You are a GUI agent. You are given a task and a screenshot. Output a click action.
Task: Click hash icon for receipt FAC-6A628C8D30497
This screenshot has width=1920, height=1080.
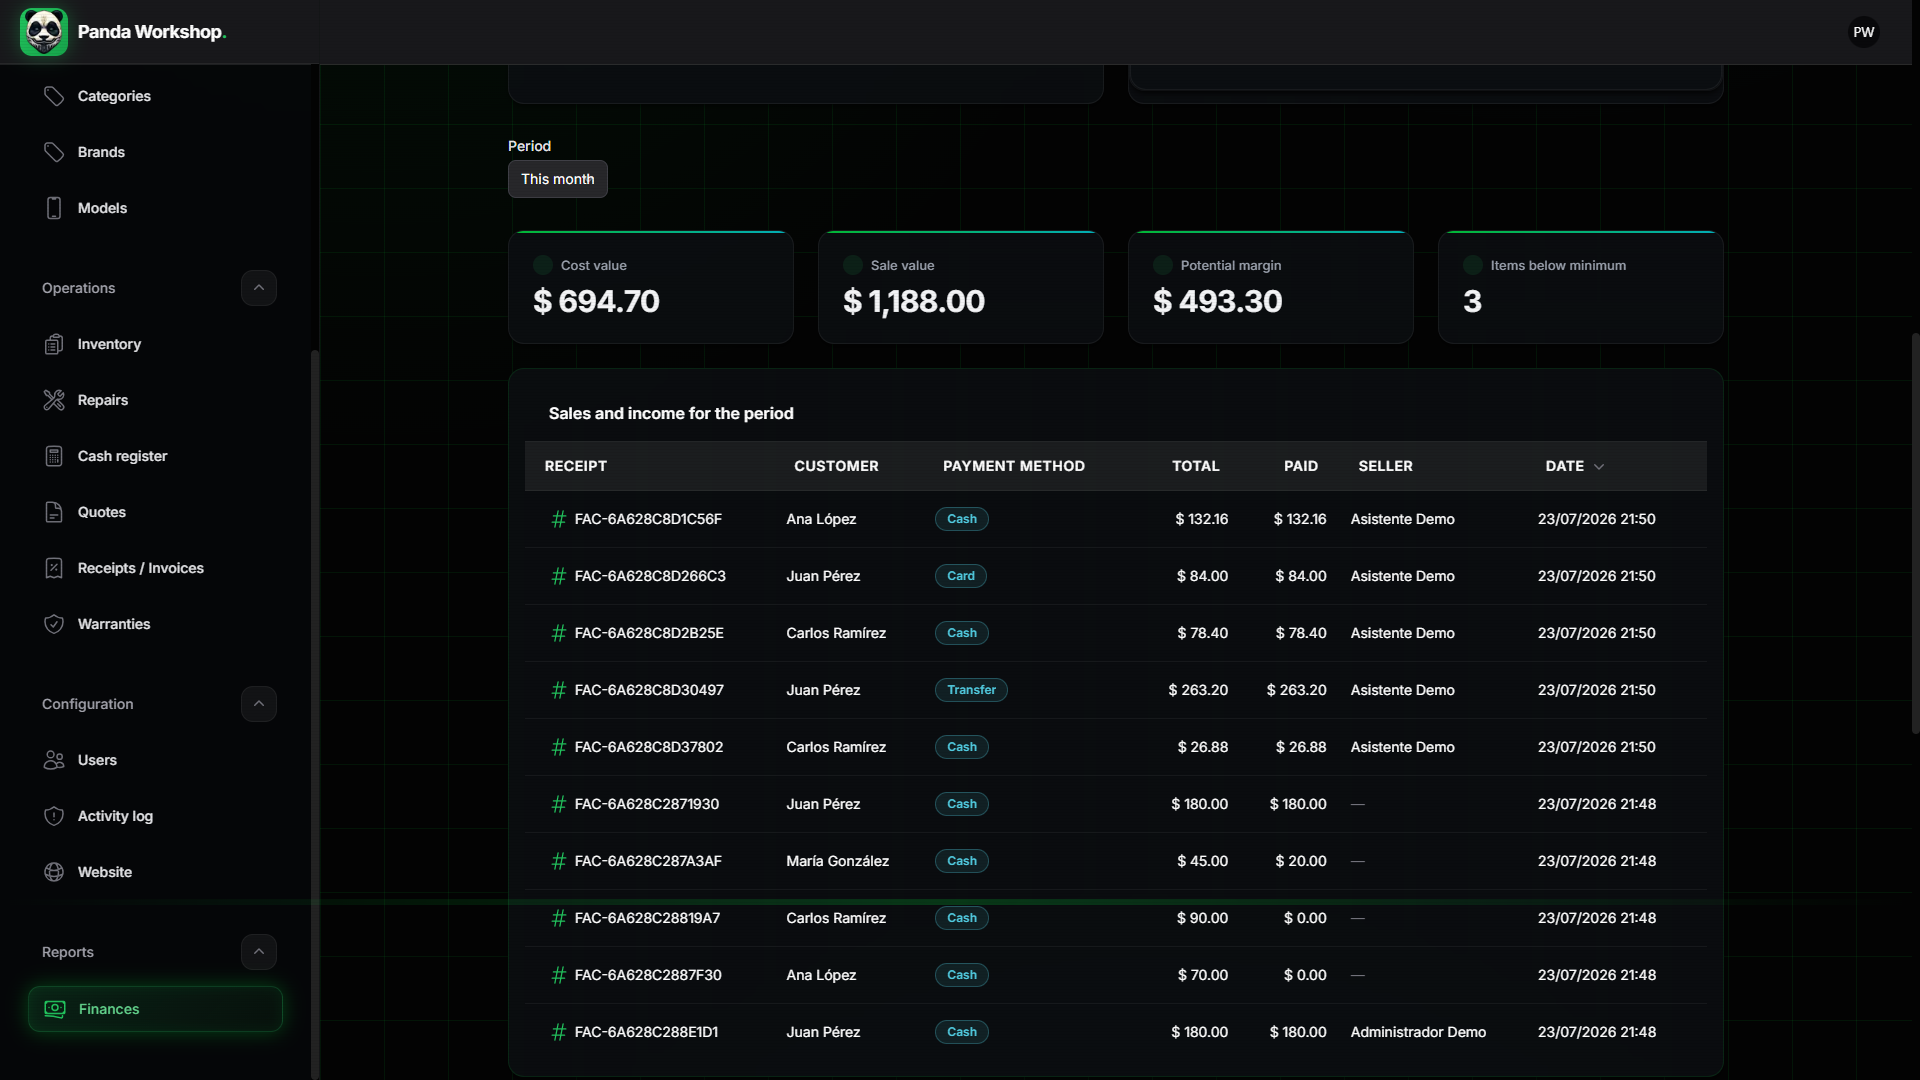[559, 690]
